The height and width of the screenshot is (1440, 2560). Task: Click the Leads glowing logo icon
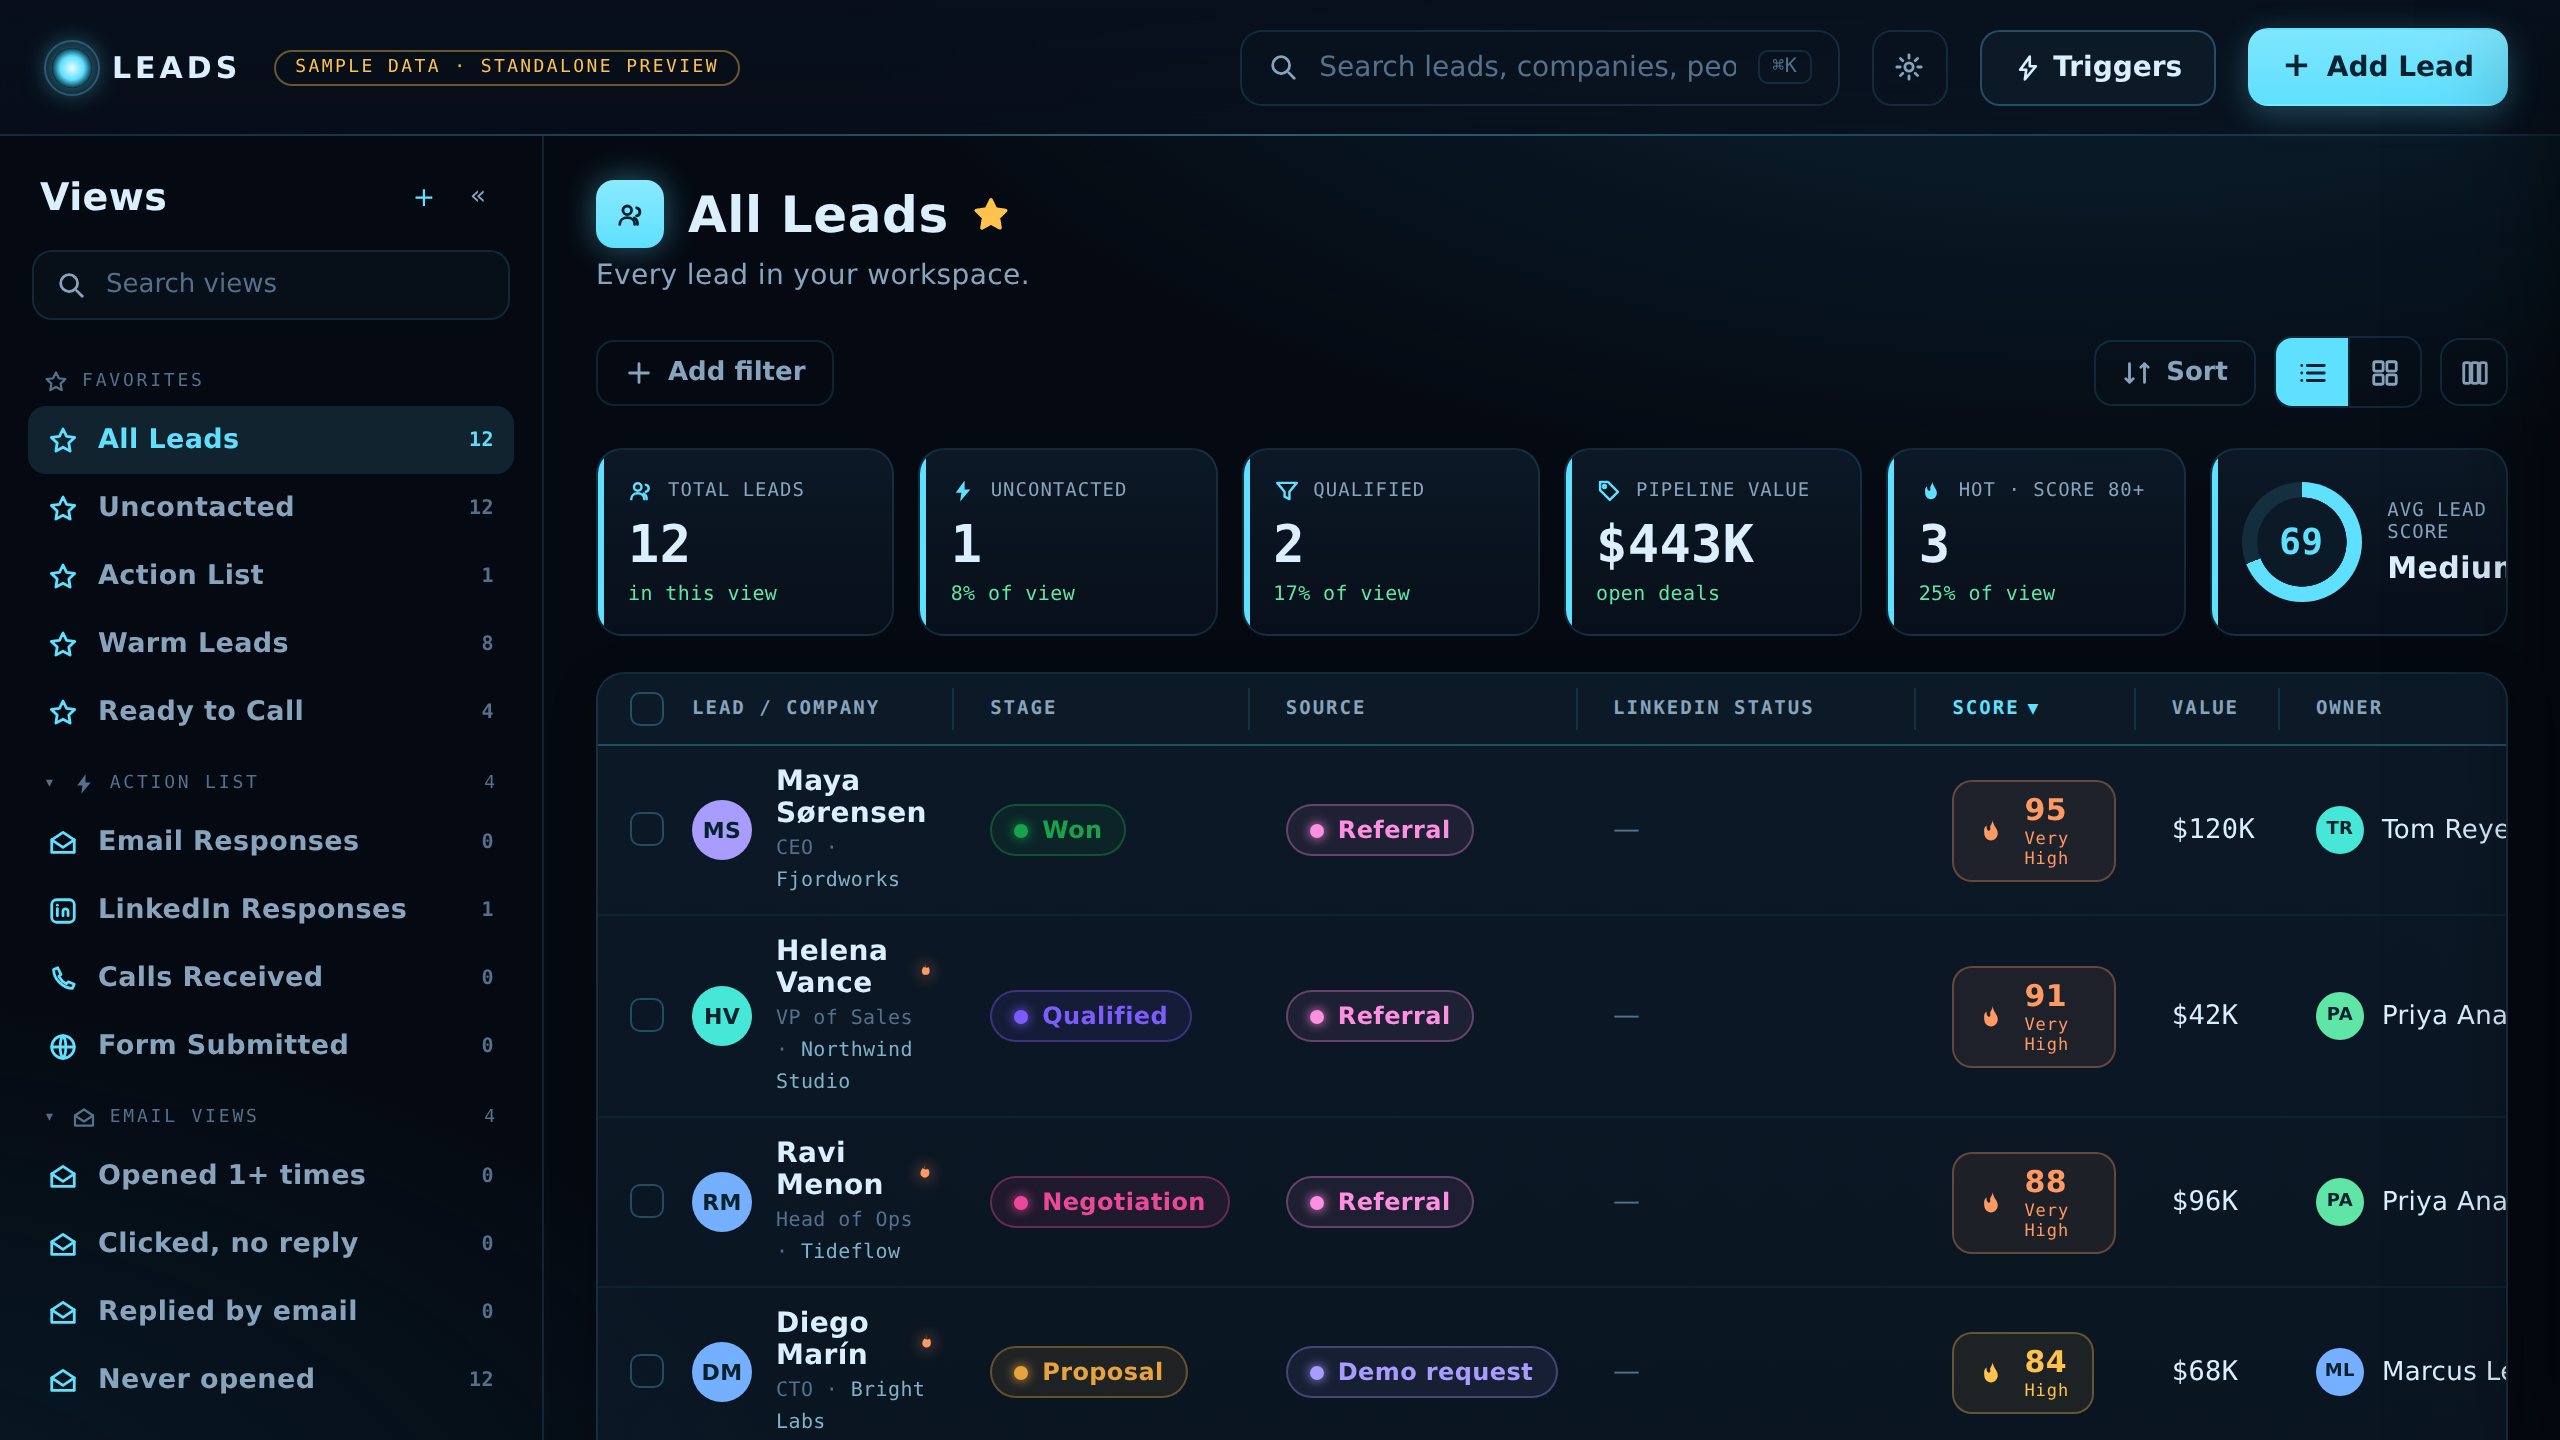[x=71, y=67]
